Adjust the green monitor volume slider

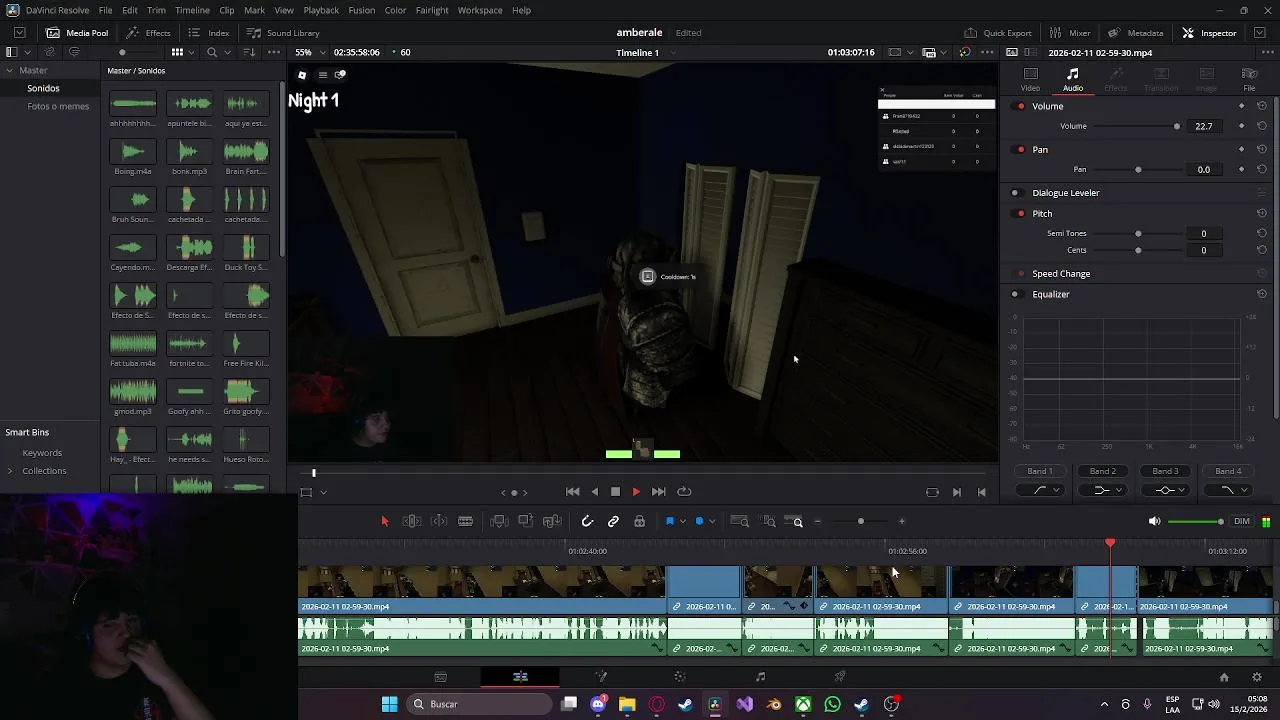coord(1196,521)
